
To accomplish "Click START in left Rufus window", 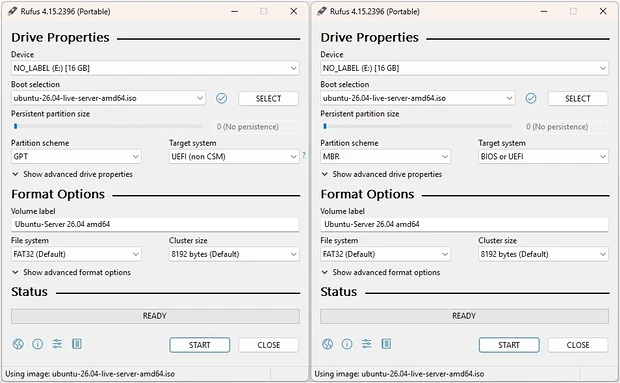I will (x=200, y=345).
